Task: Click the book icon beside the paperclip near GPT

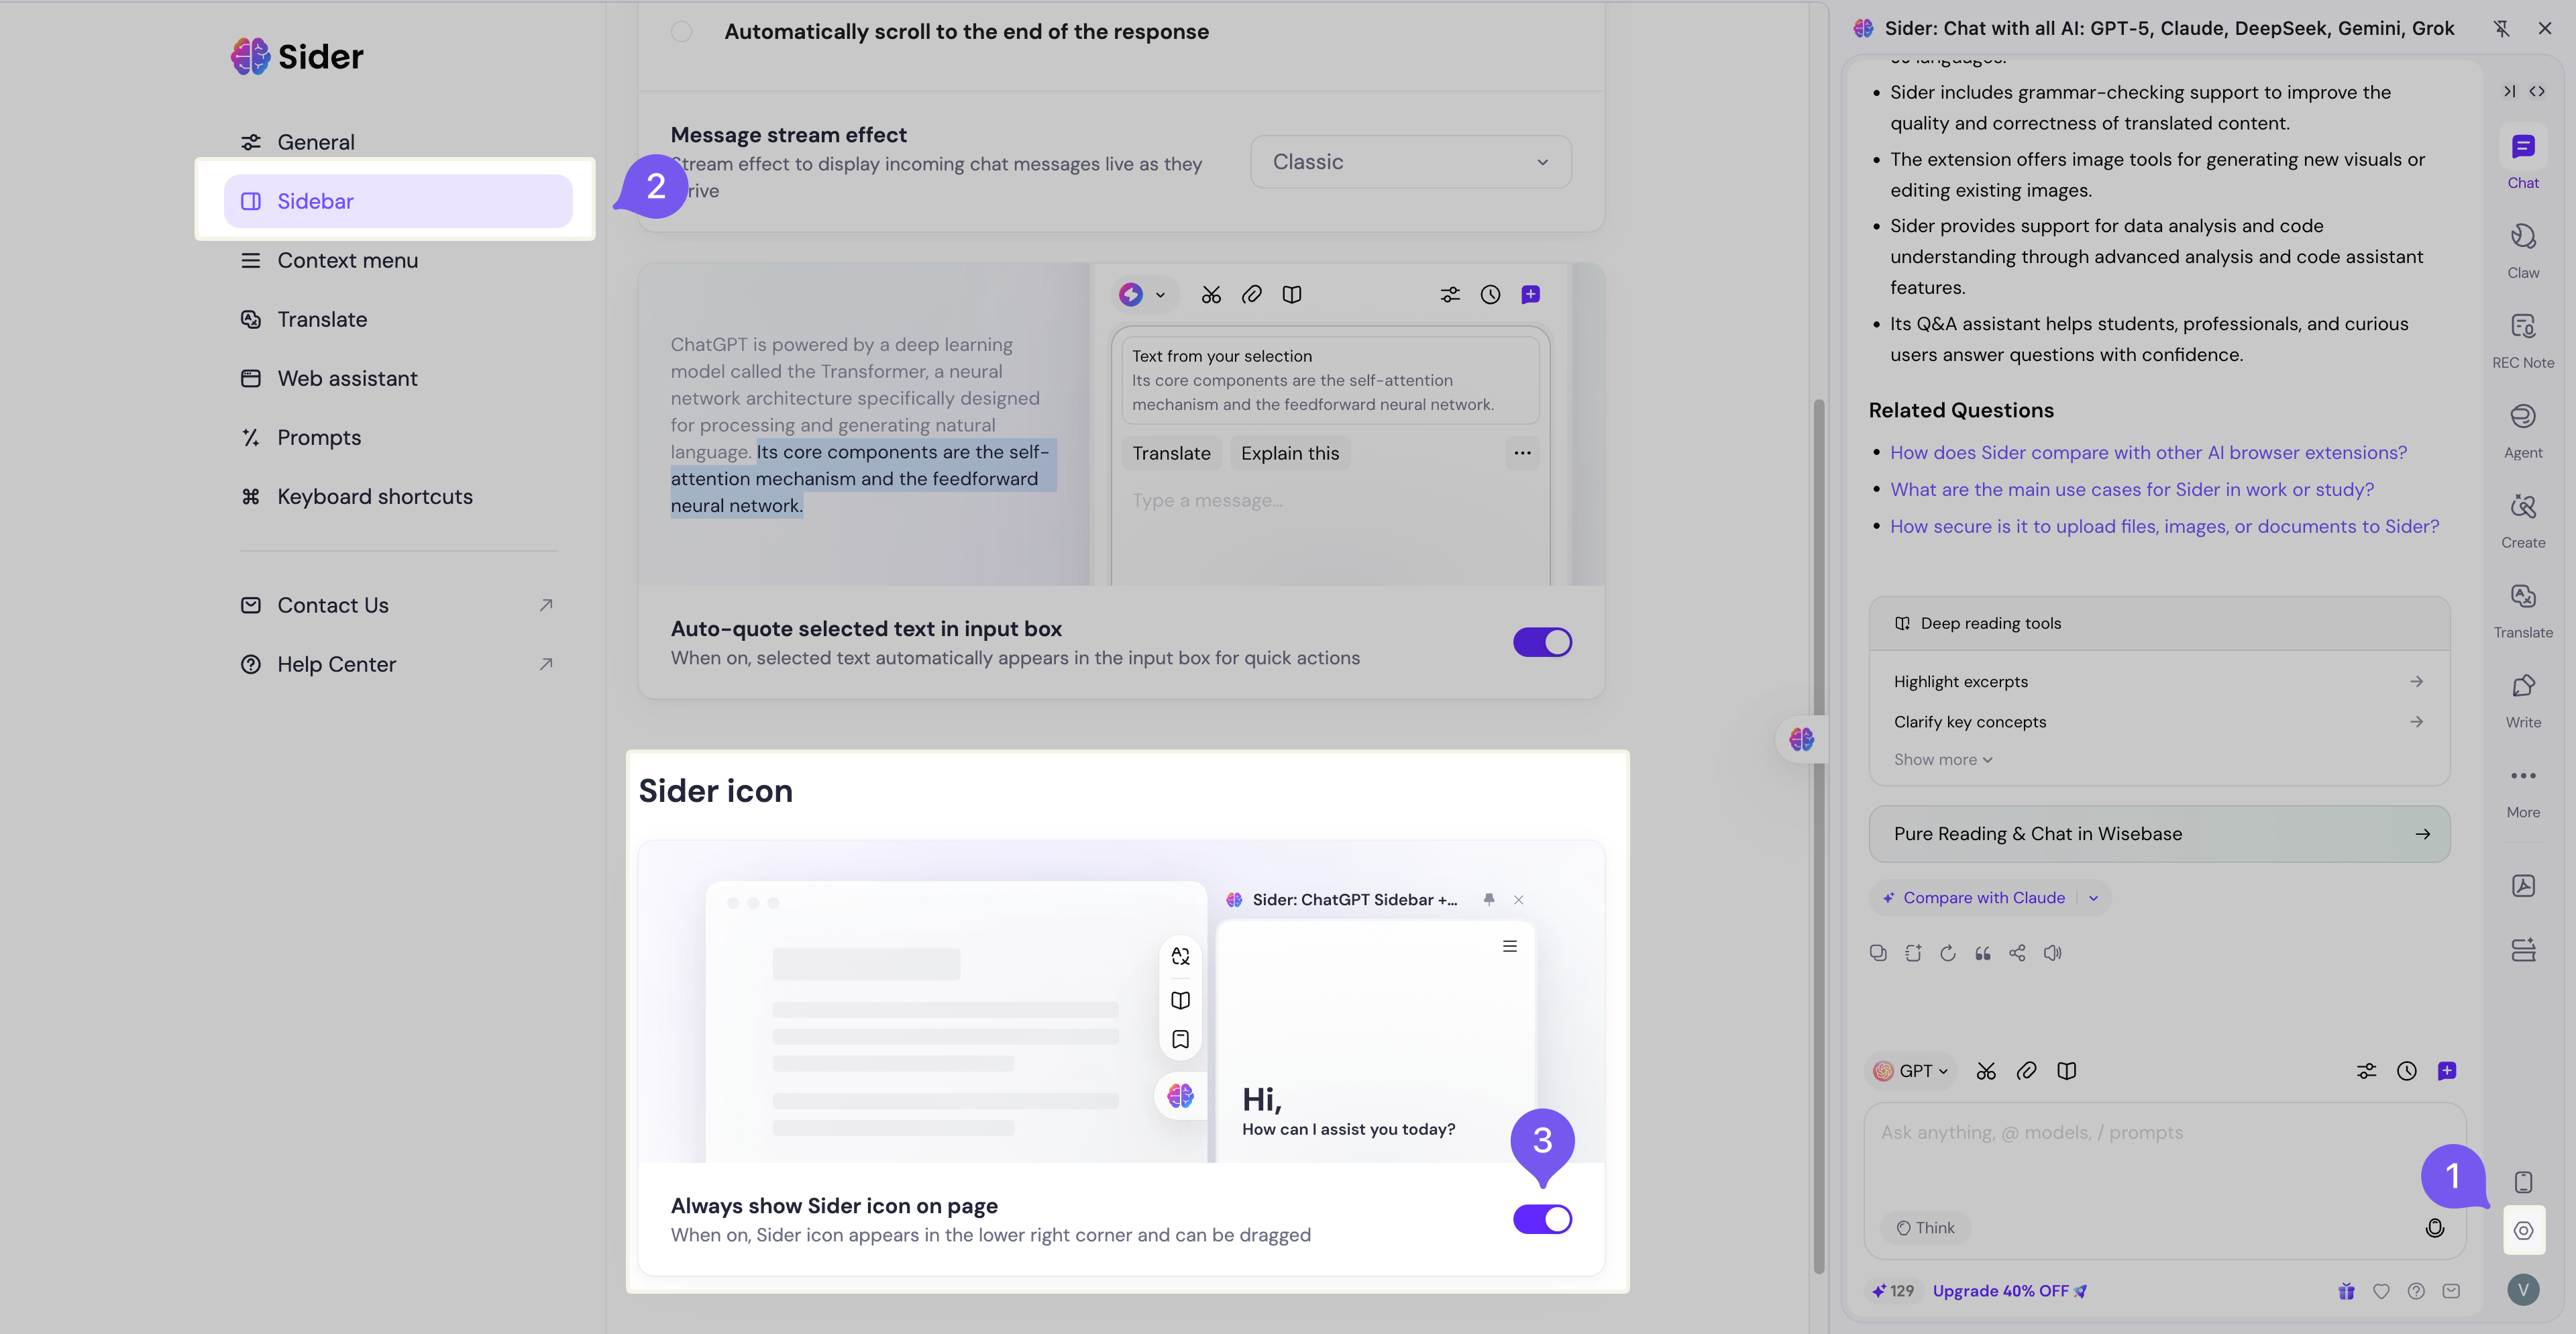Action: tap(2066, 1071)
